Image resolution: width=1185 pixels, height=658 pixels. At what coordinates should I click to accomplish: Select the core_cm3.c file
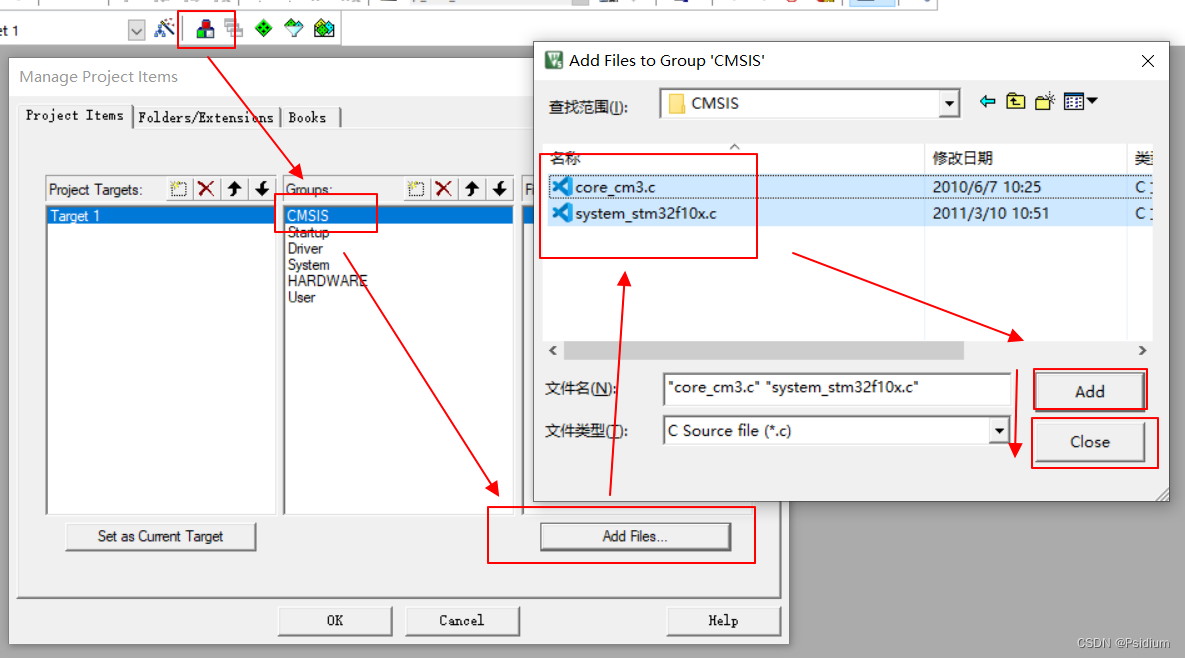point(615,187)
